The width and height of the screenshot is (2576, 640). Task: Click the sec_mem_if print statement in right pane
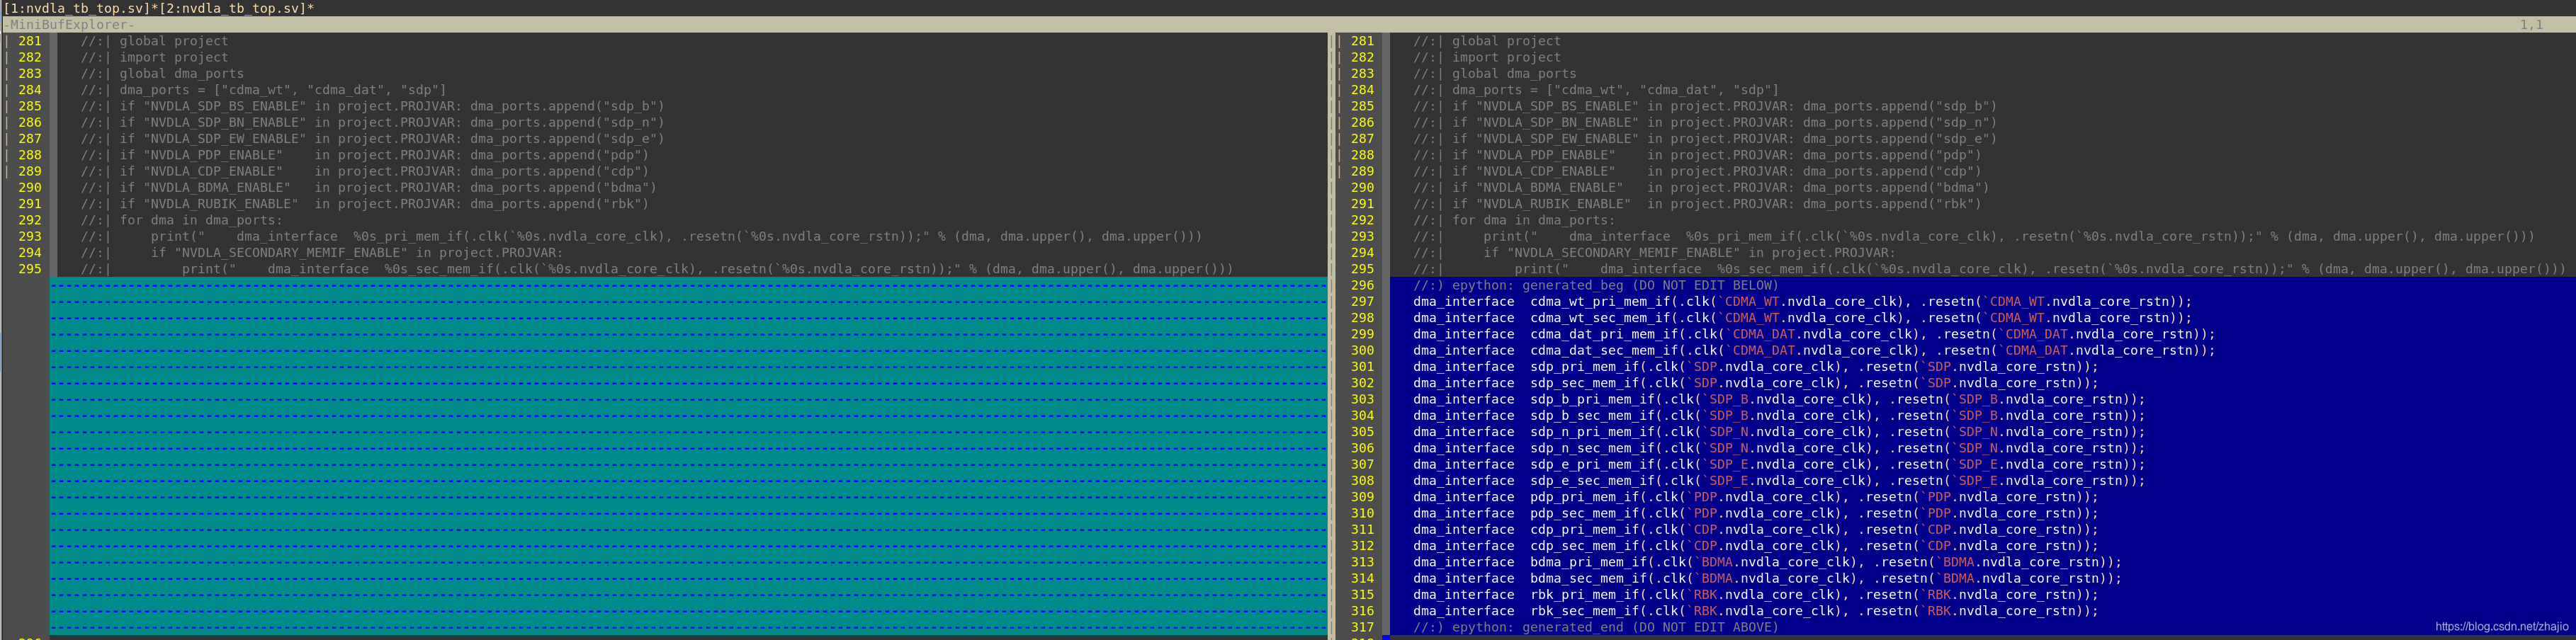1989,269
